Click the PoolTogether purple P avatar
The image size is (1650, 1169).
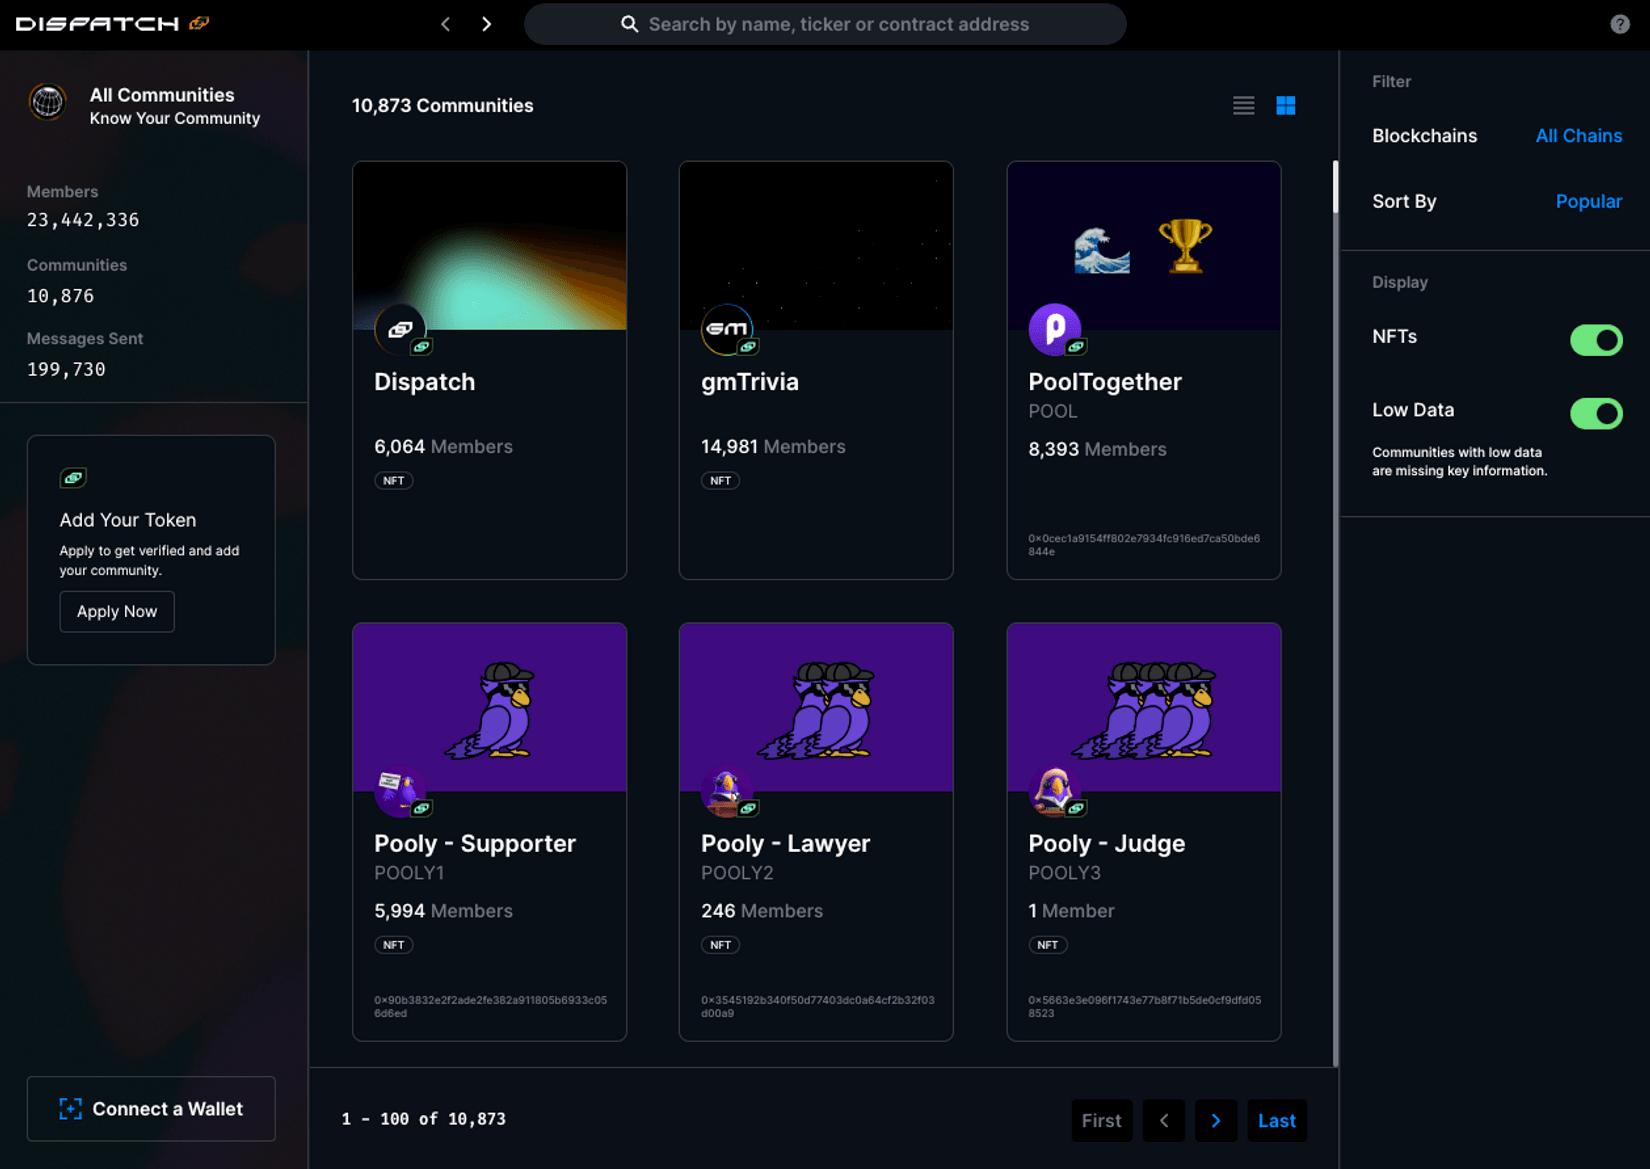(1054, 329)
